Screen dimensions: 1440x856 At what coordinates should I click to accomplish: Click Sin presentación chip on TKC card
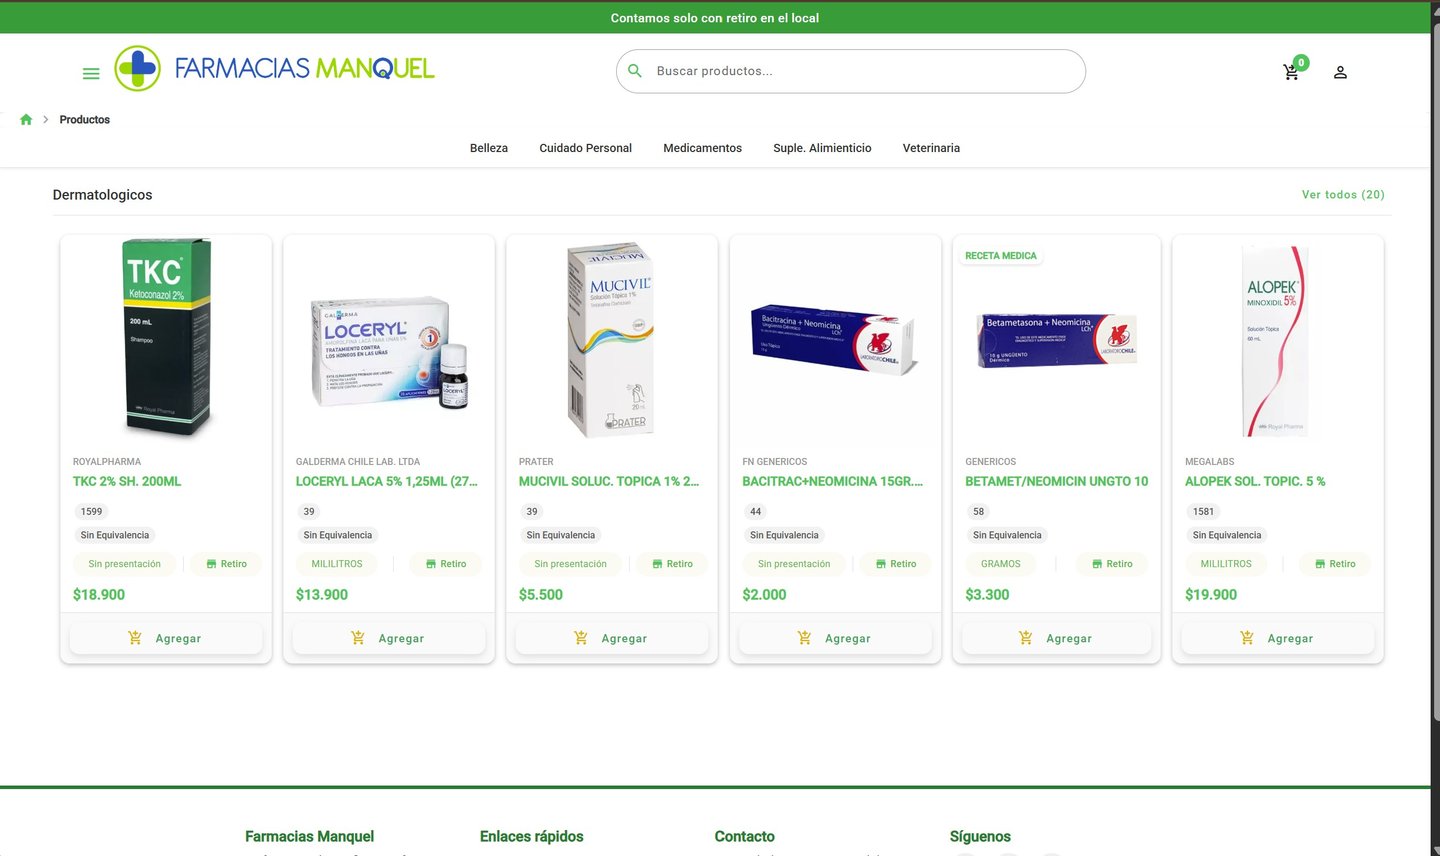[x=124, y=564]
